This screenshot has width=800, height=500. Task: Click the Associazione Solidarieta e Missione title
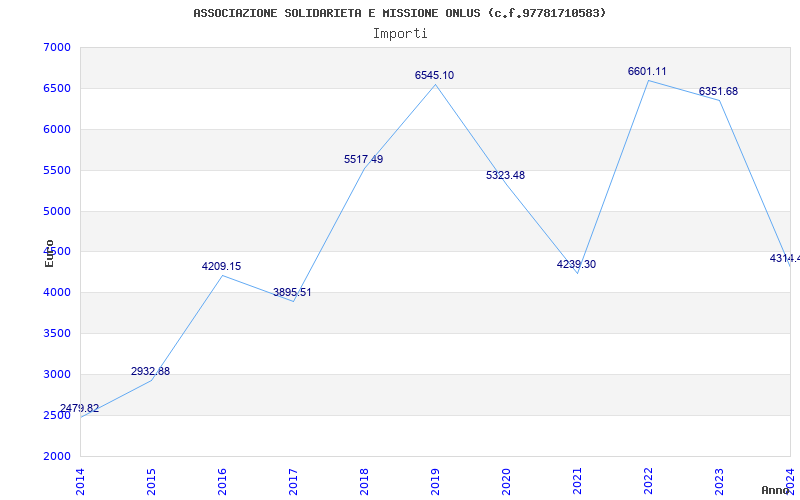tap(400, 13)
